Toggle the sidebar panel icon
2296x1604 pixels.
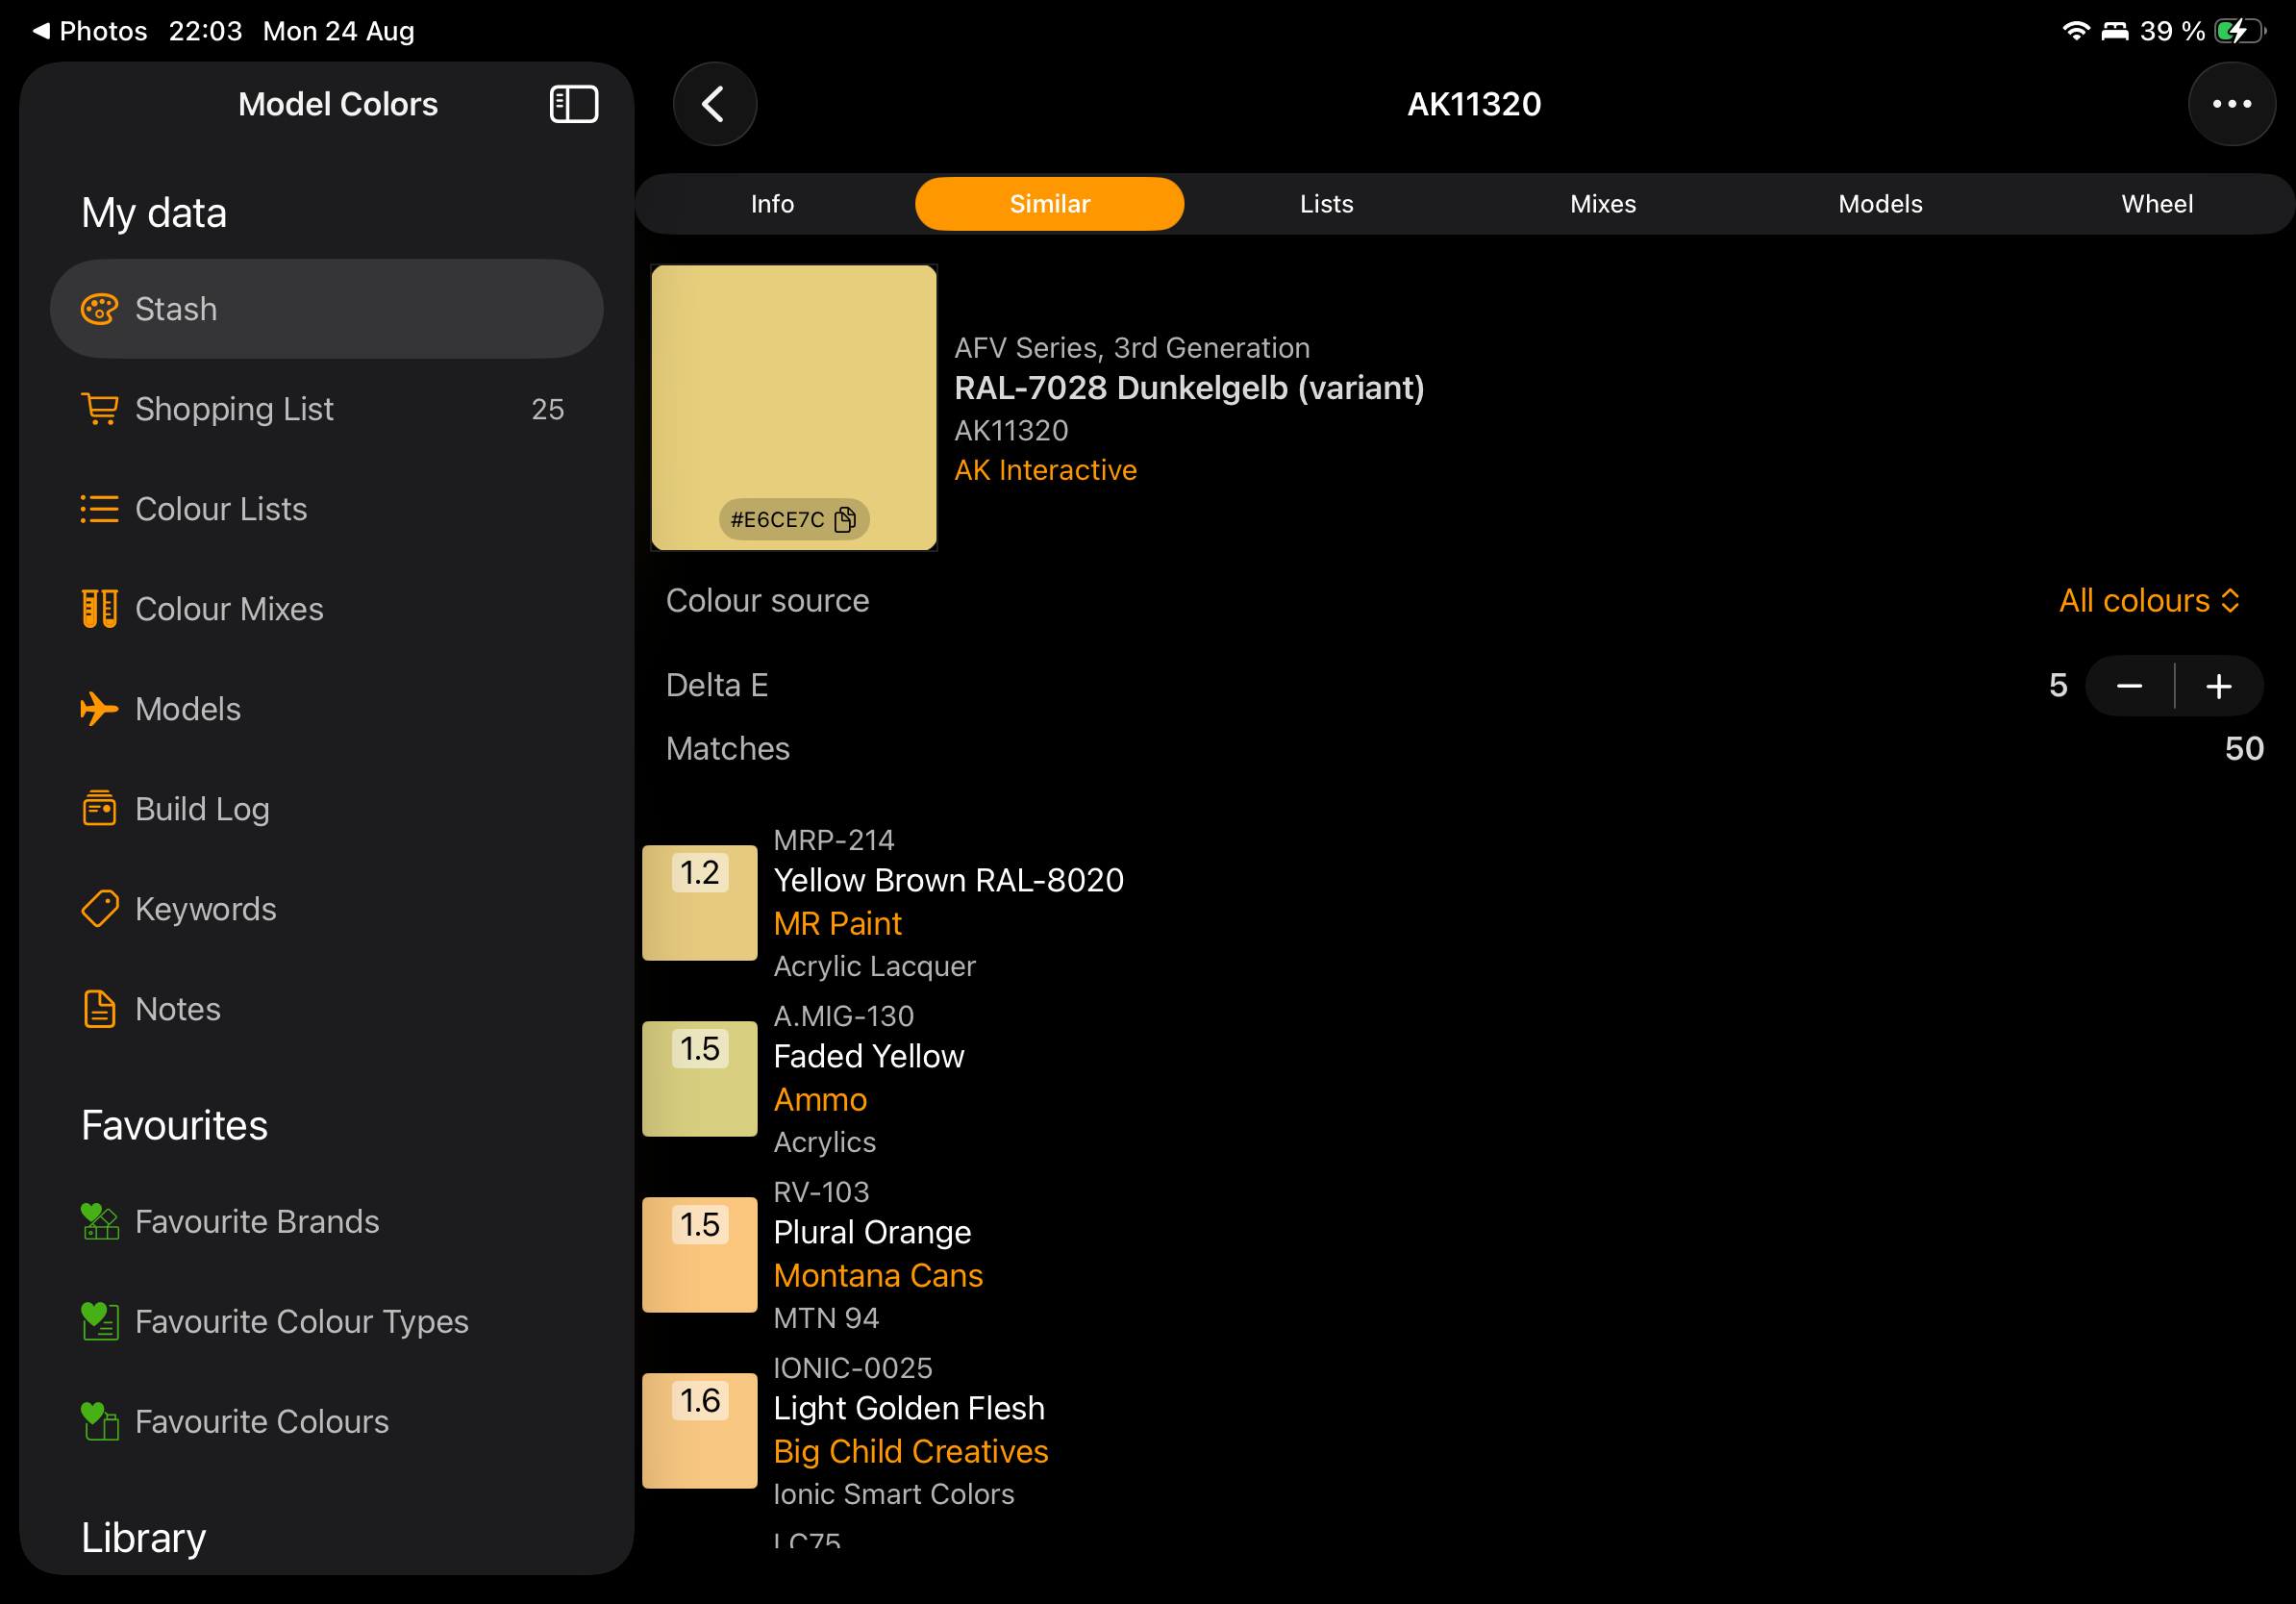(574, 104)
